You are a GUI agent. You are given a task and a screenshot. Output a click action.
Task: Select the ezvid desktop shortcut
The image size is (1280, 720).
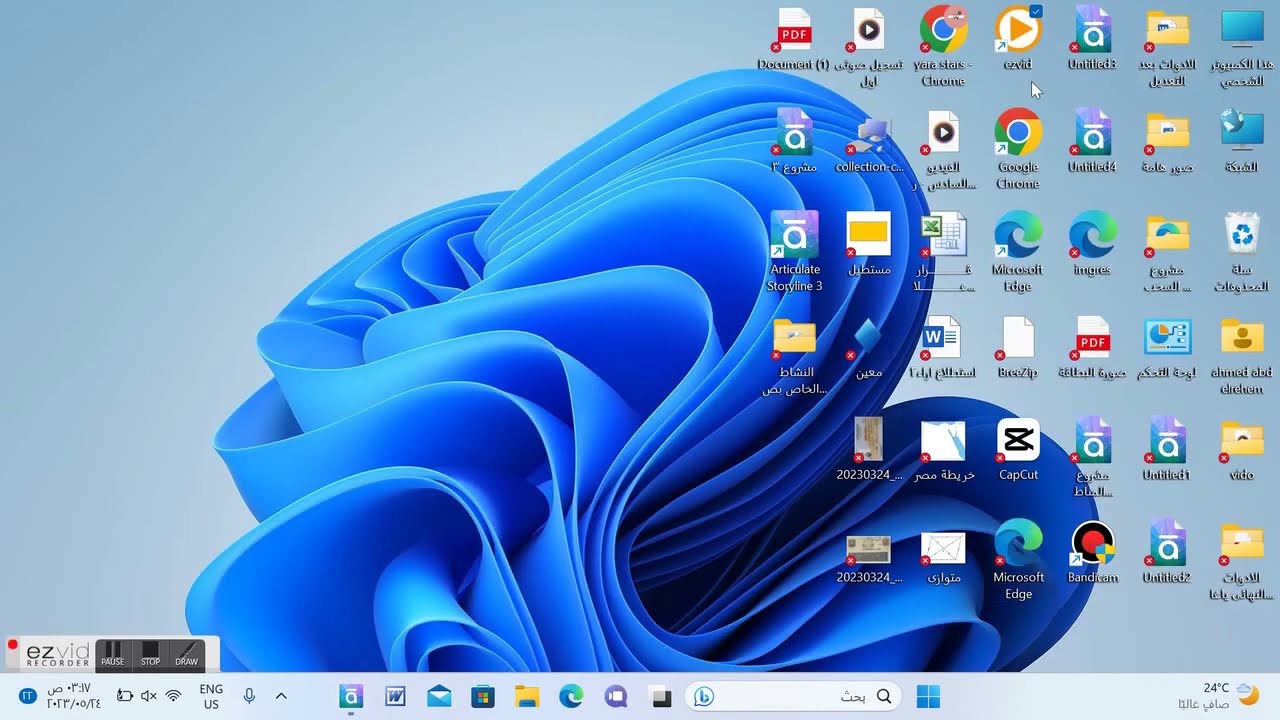click(x=1018, y=40)
